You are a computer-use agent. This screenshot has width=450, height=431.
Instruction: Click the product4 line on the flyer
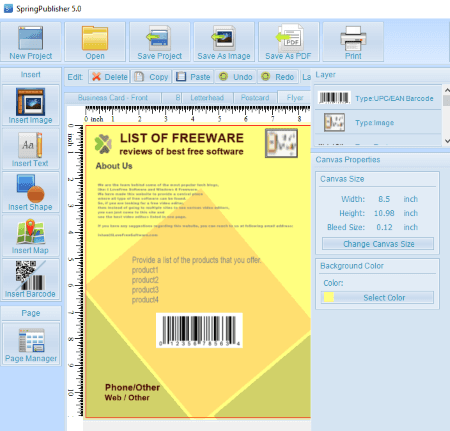[x=145, y=300]
